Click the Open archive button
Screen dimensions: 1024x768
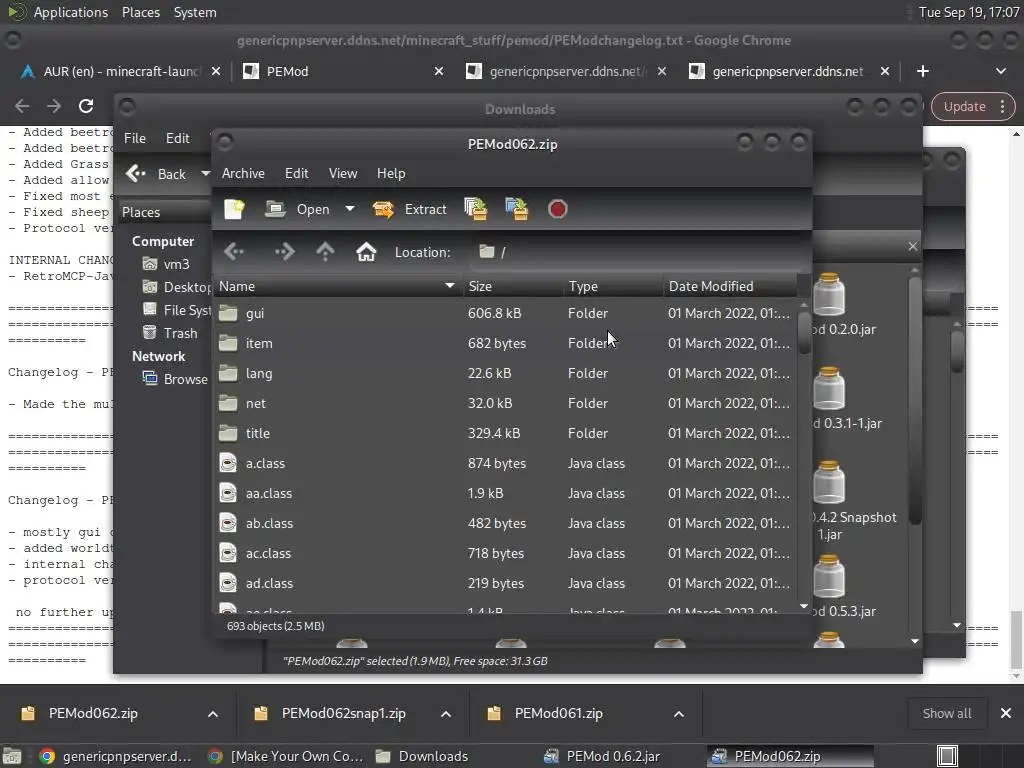point(298,209)
